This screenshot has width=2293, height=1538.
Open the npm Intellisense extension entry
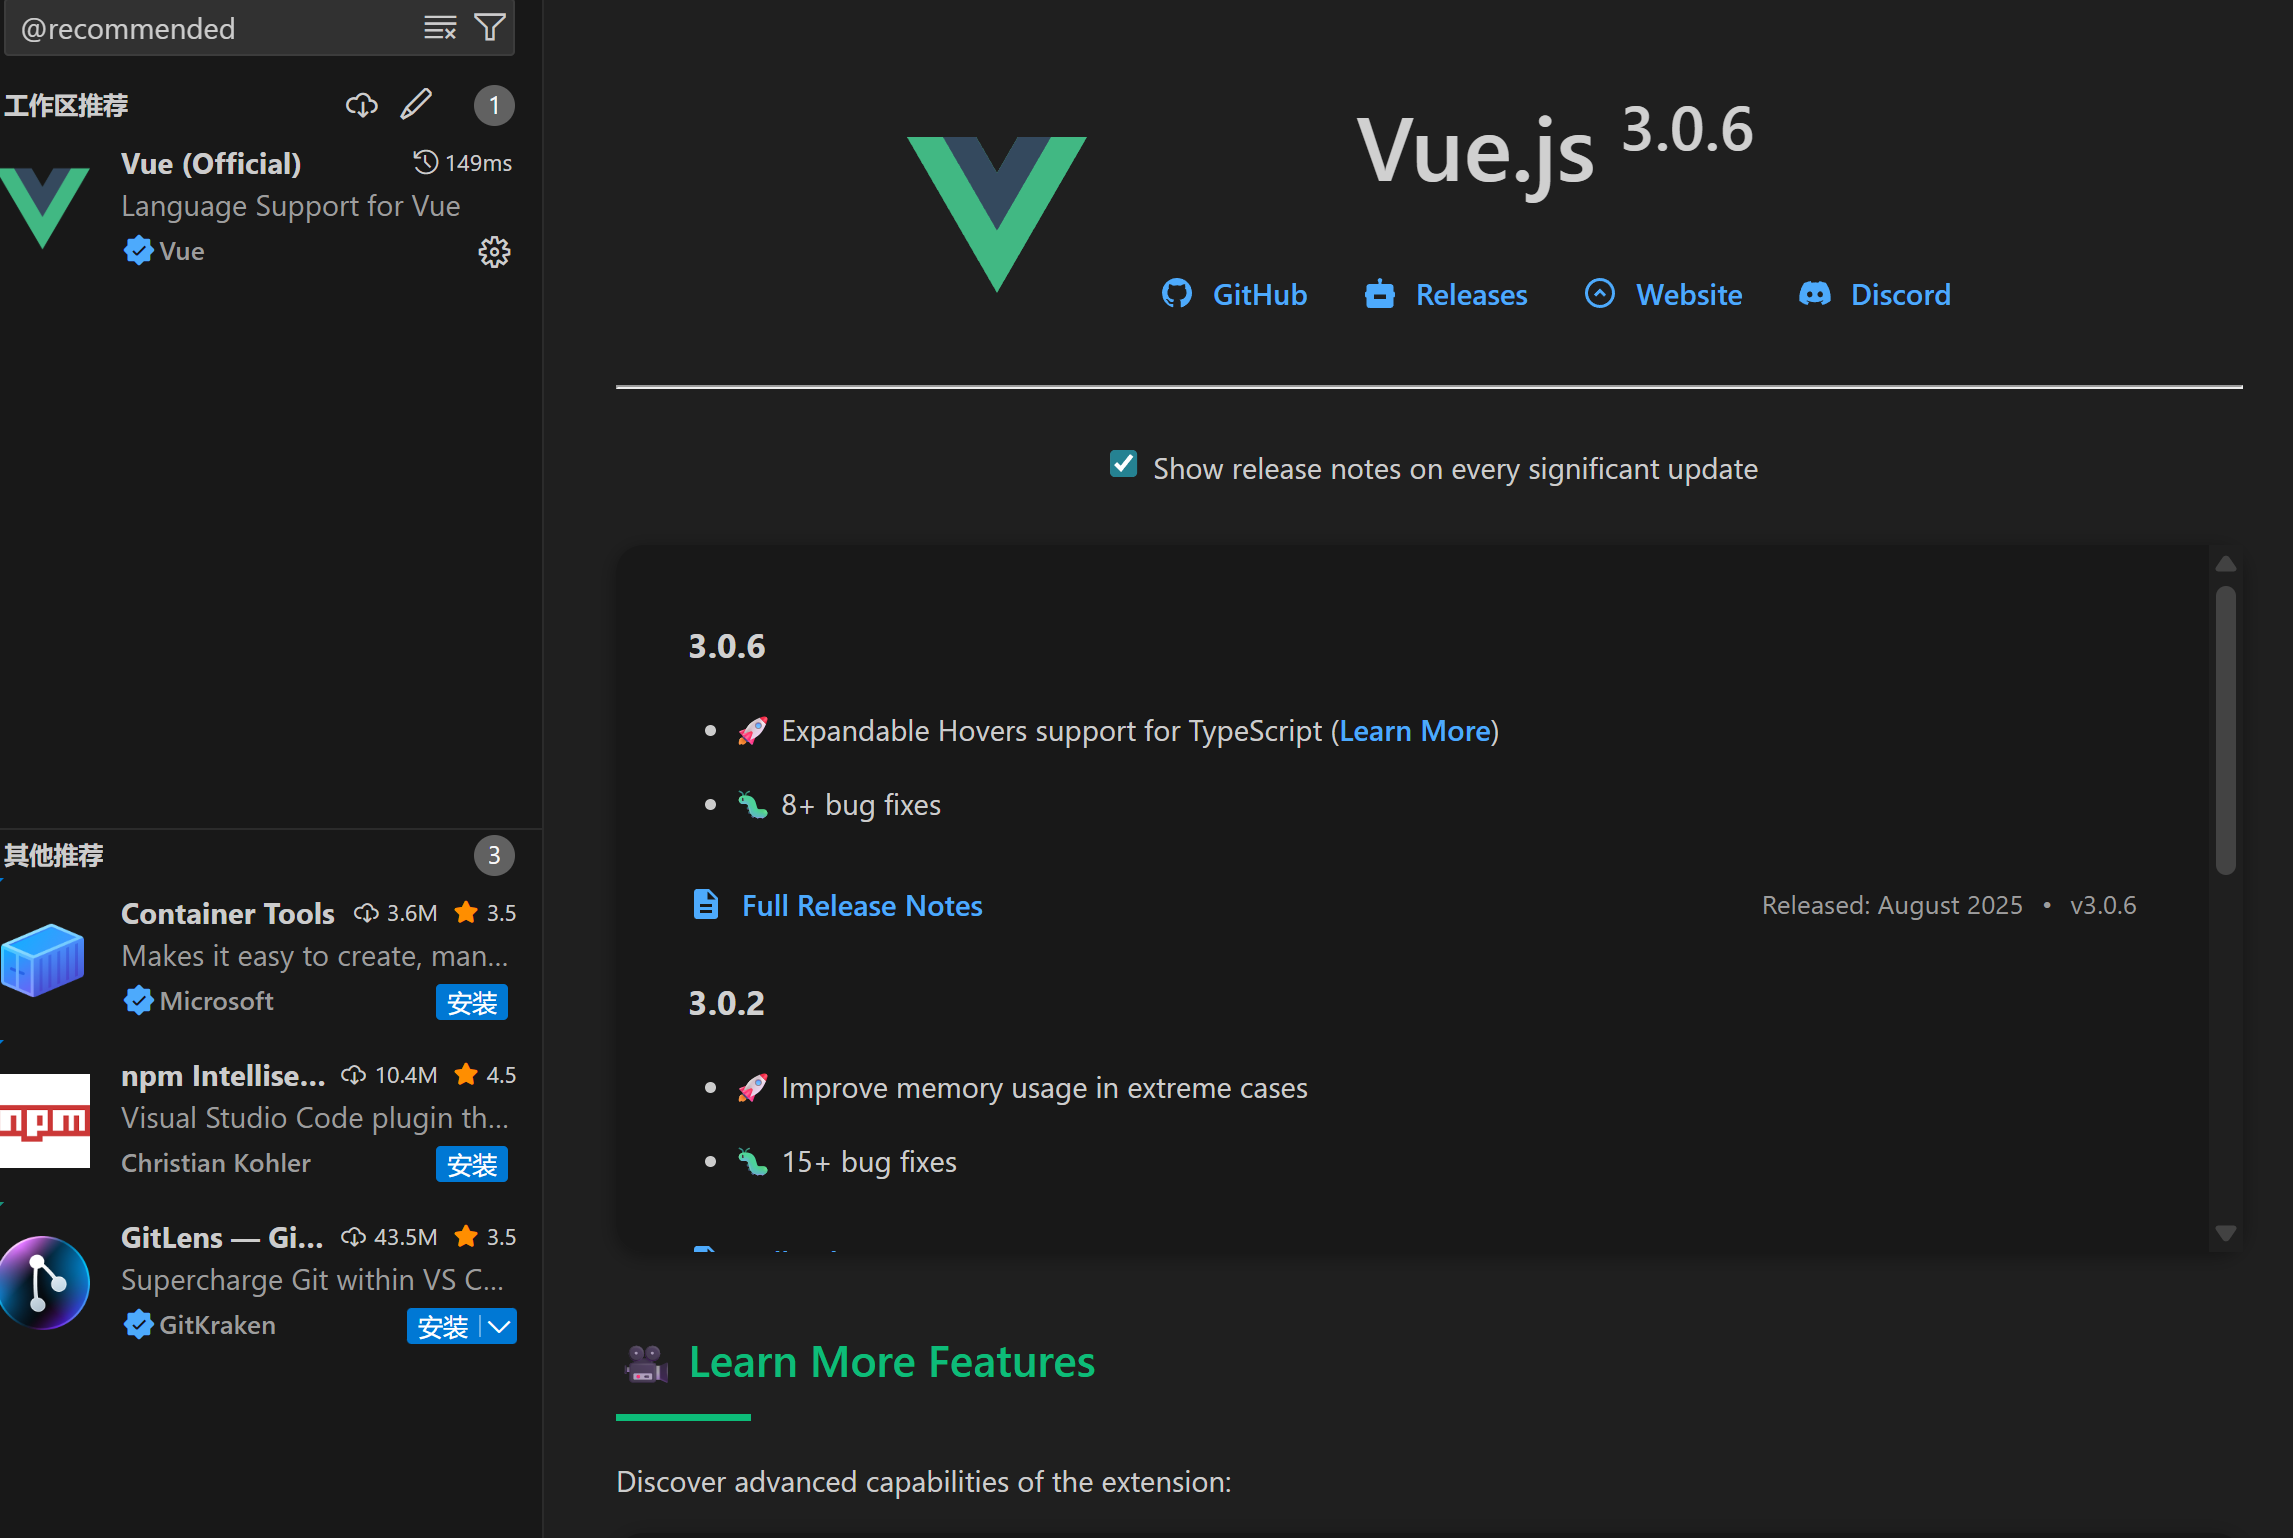point(270,1119)
